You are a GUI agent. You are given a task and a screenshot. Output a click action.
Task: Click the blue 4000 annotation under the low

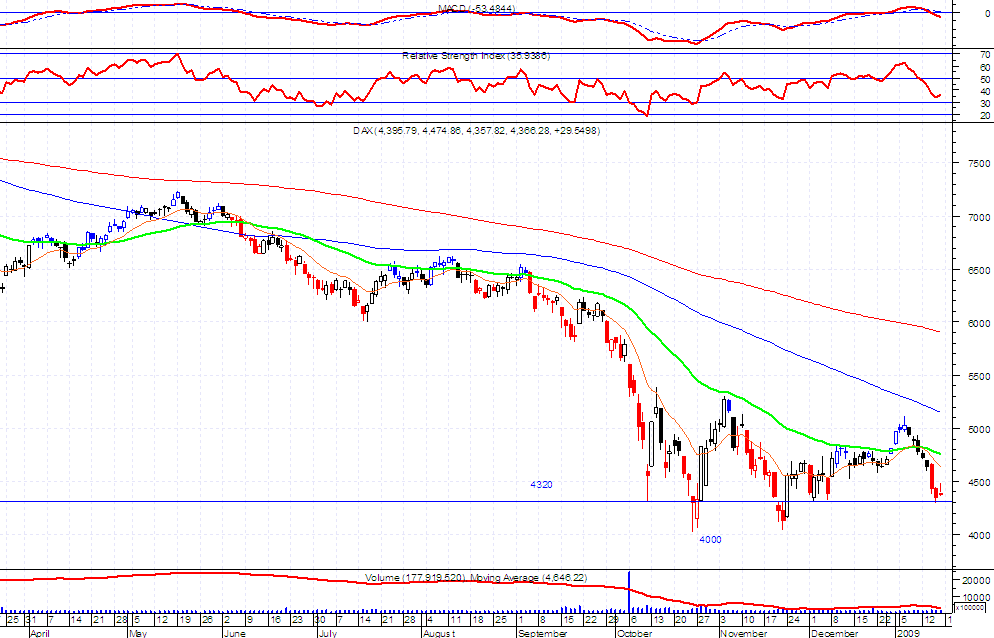coord(710,540)
